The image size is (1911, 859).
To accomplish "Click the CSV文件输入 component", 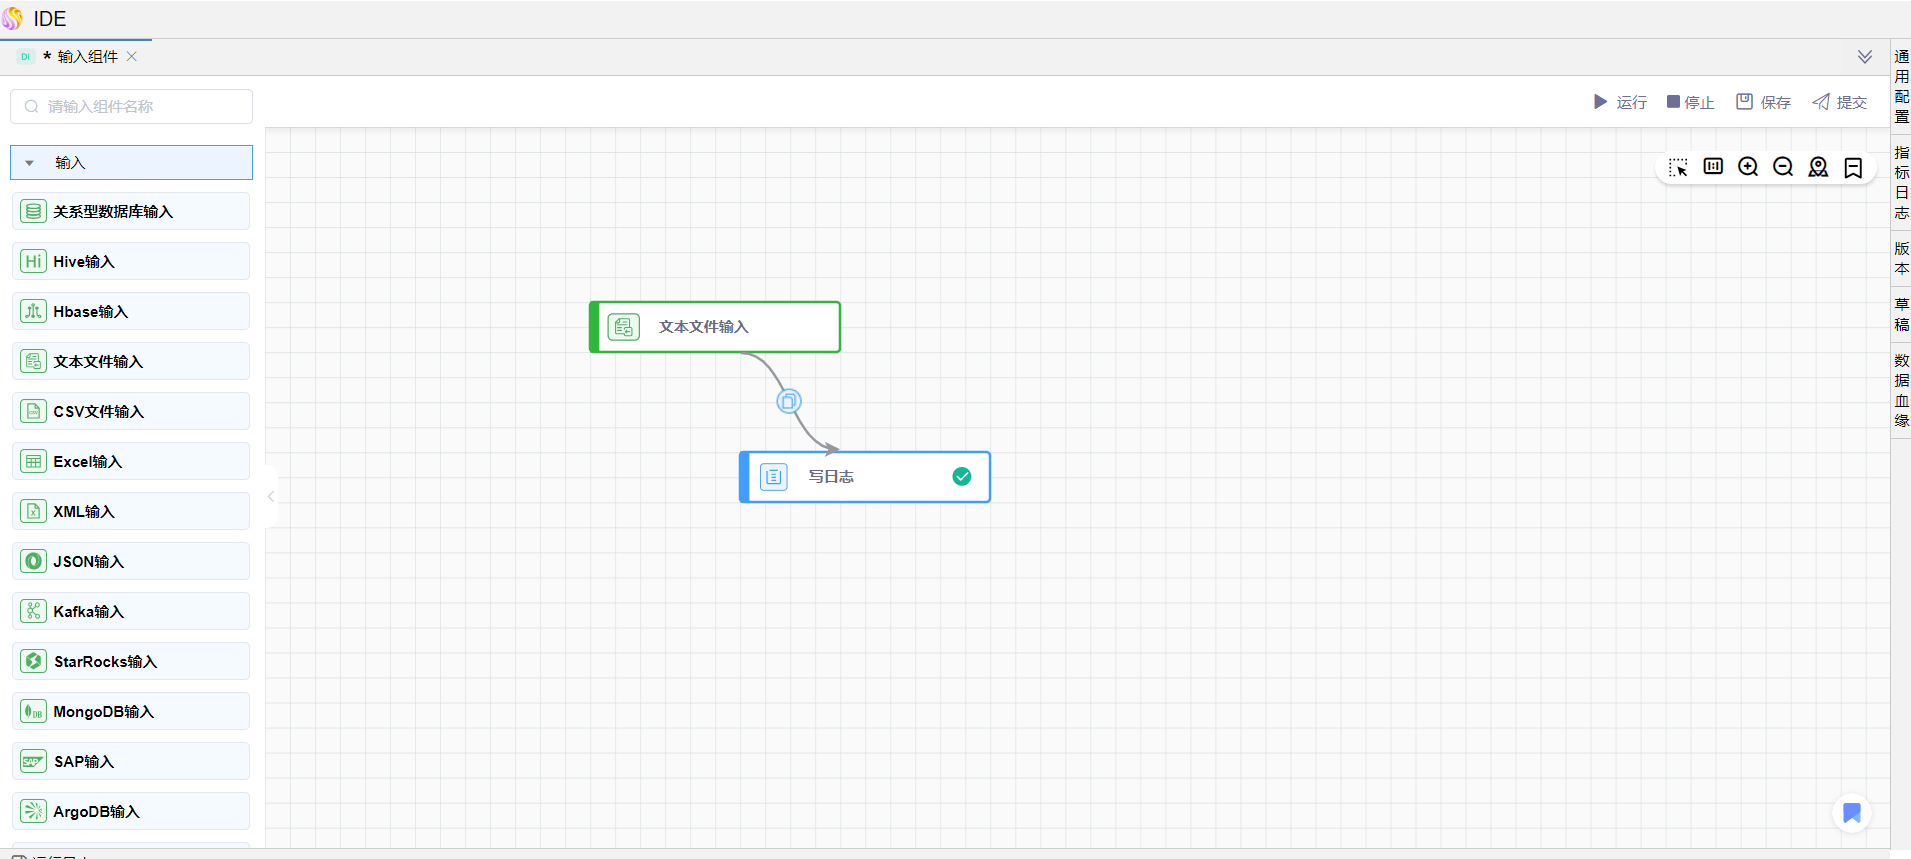I will point(131,411).
